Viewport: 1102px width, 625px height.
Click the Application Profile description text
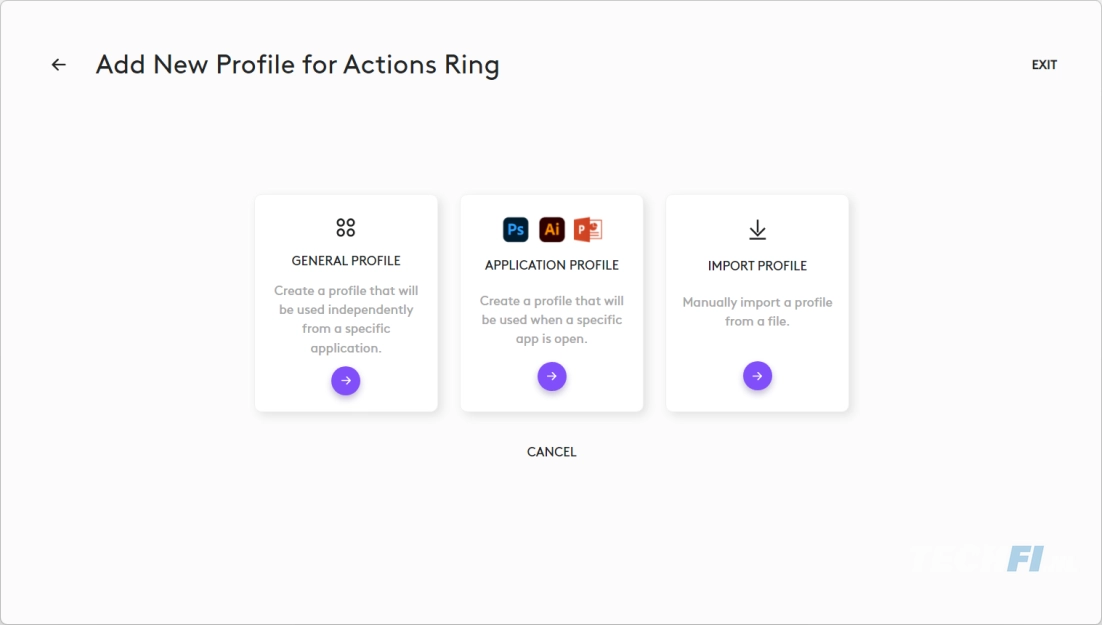click(x=552, y=320)
